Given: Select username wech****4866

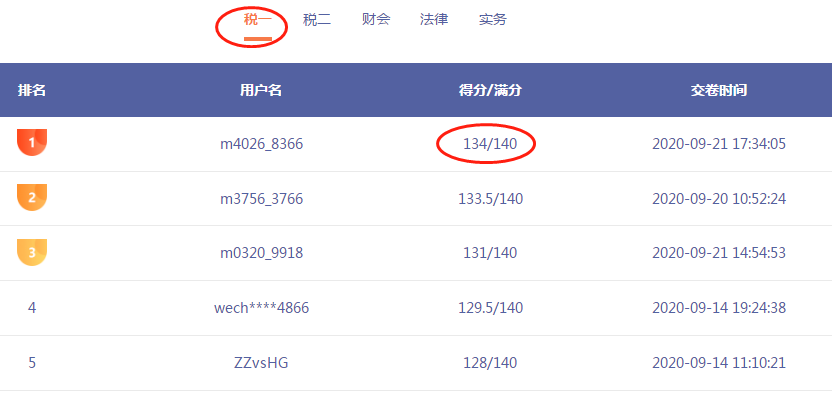Looking at the screenshot, I should pyautogui.click(x=262, y=308).
